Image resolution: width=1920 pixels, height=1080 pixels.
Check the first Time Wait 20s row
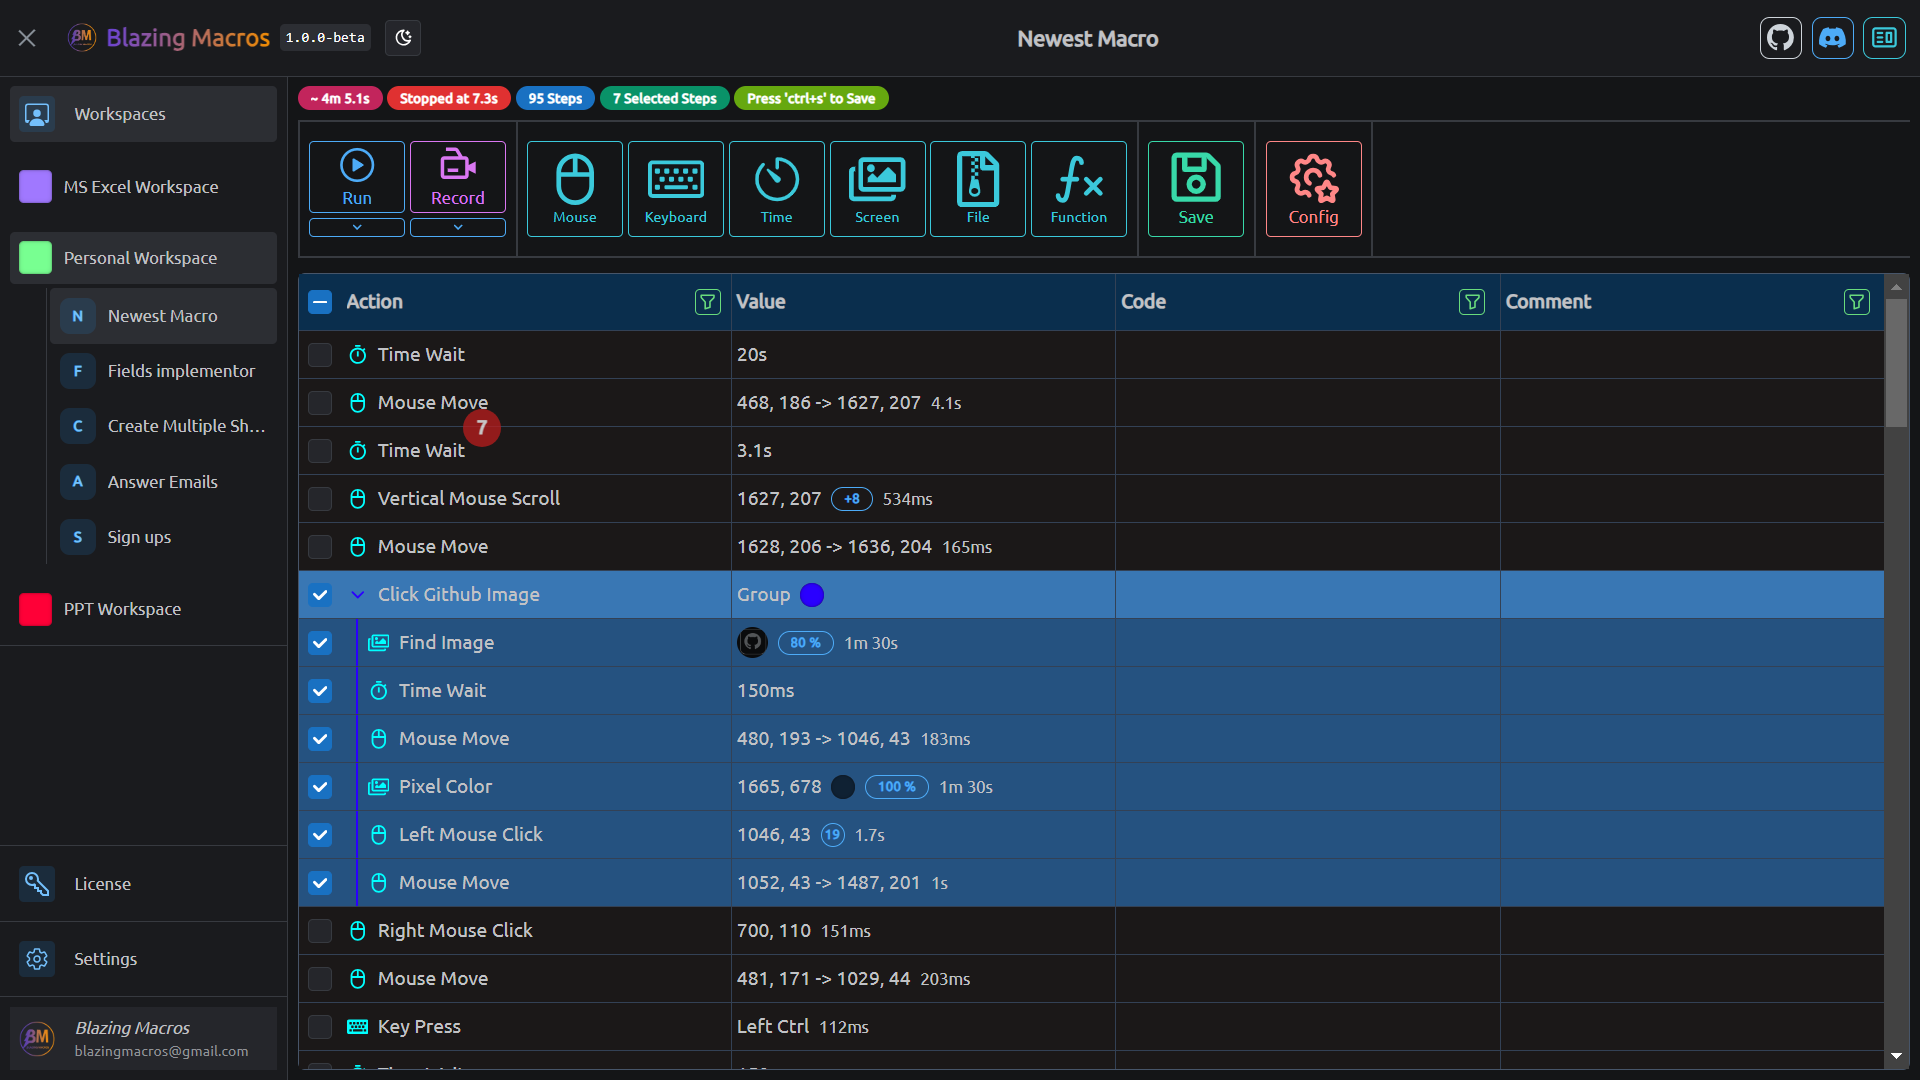pos(320,355)
